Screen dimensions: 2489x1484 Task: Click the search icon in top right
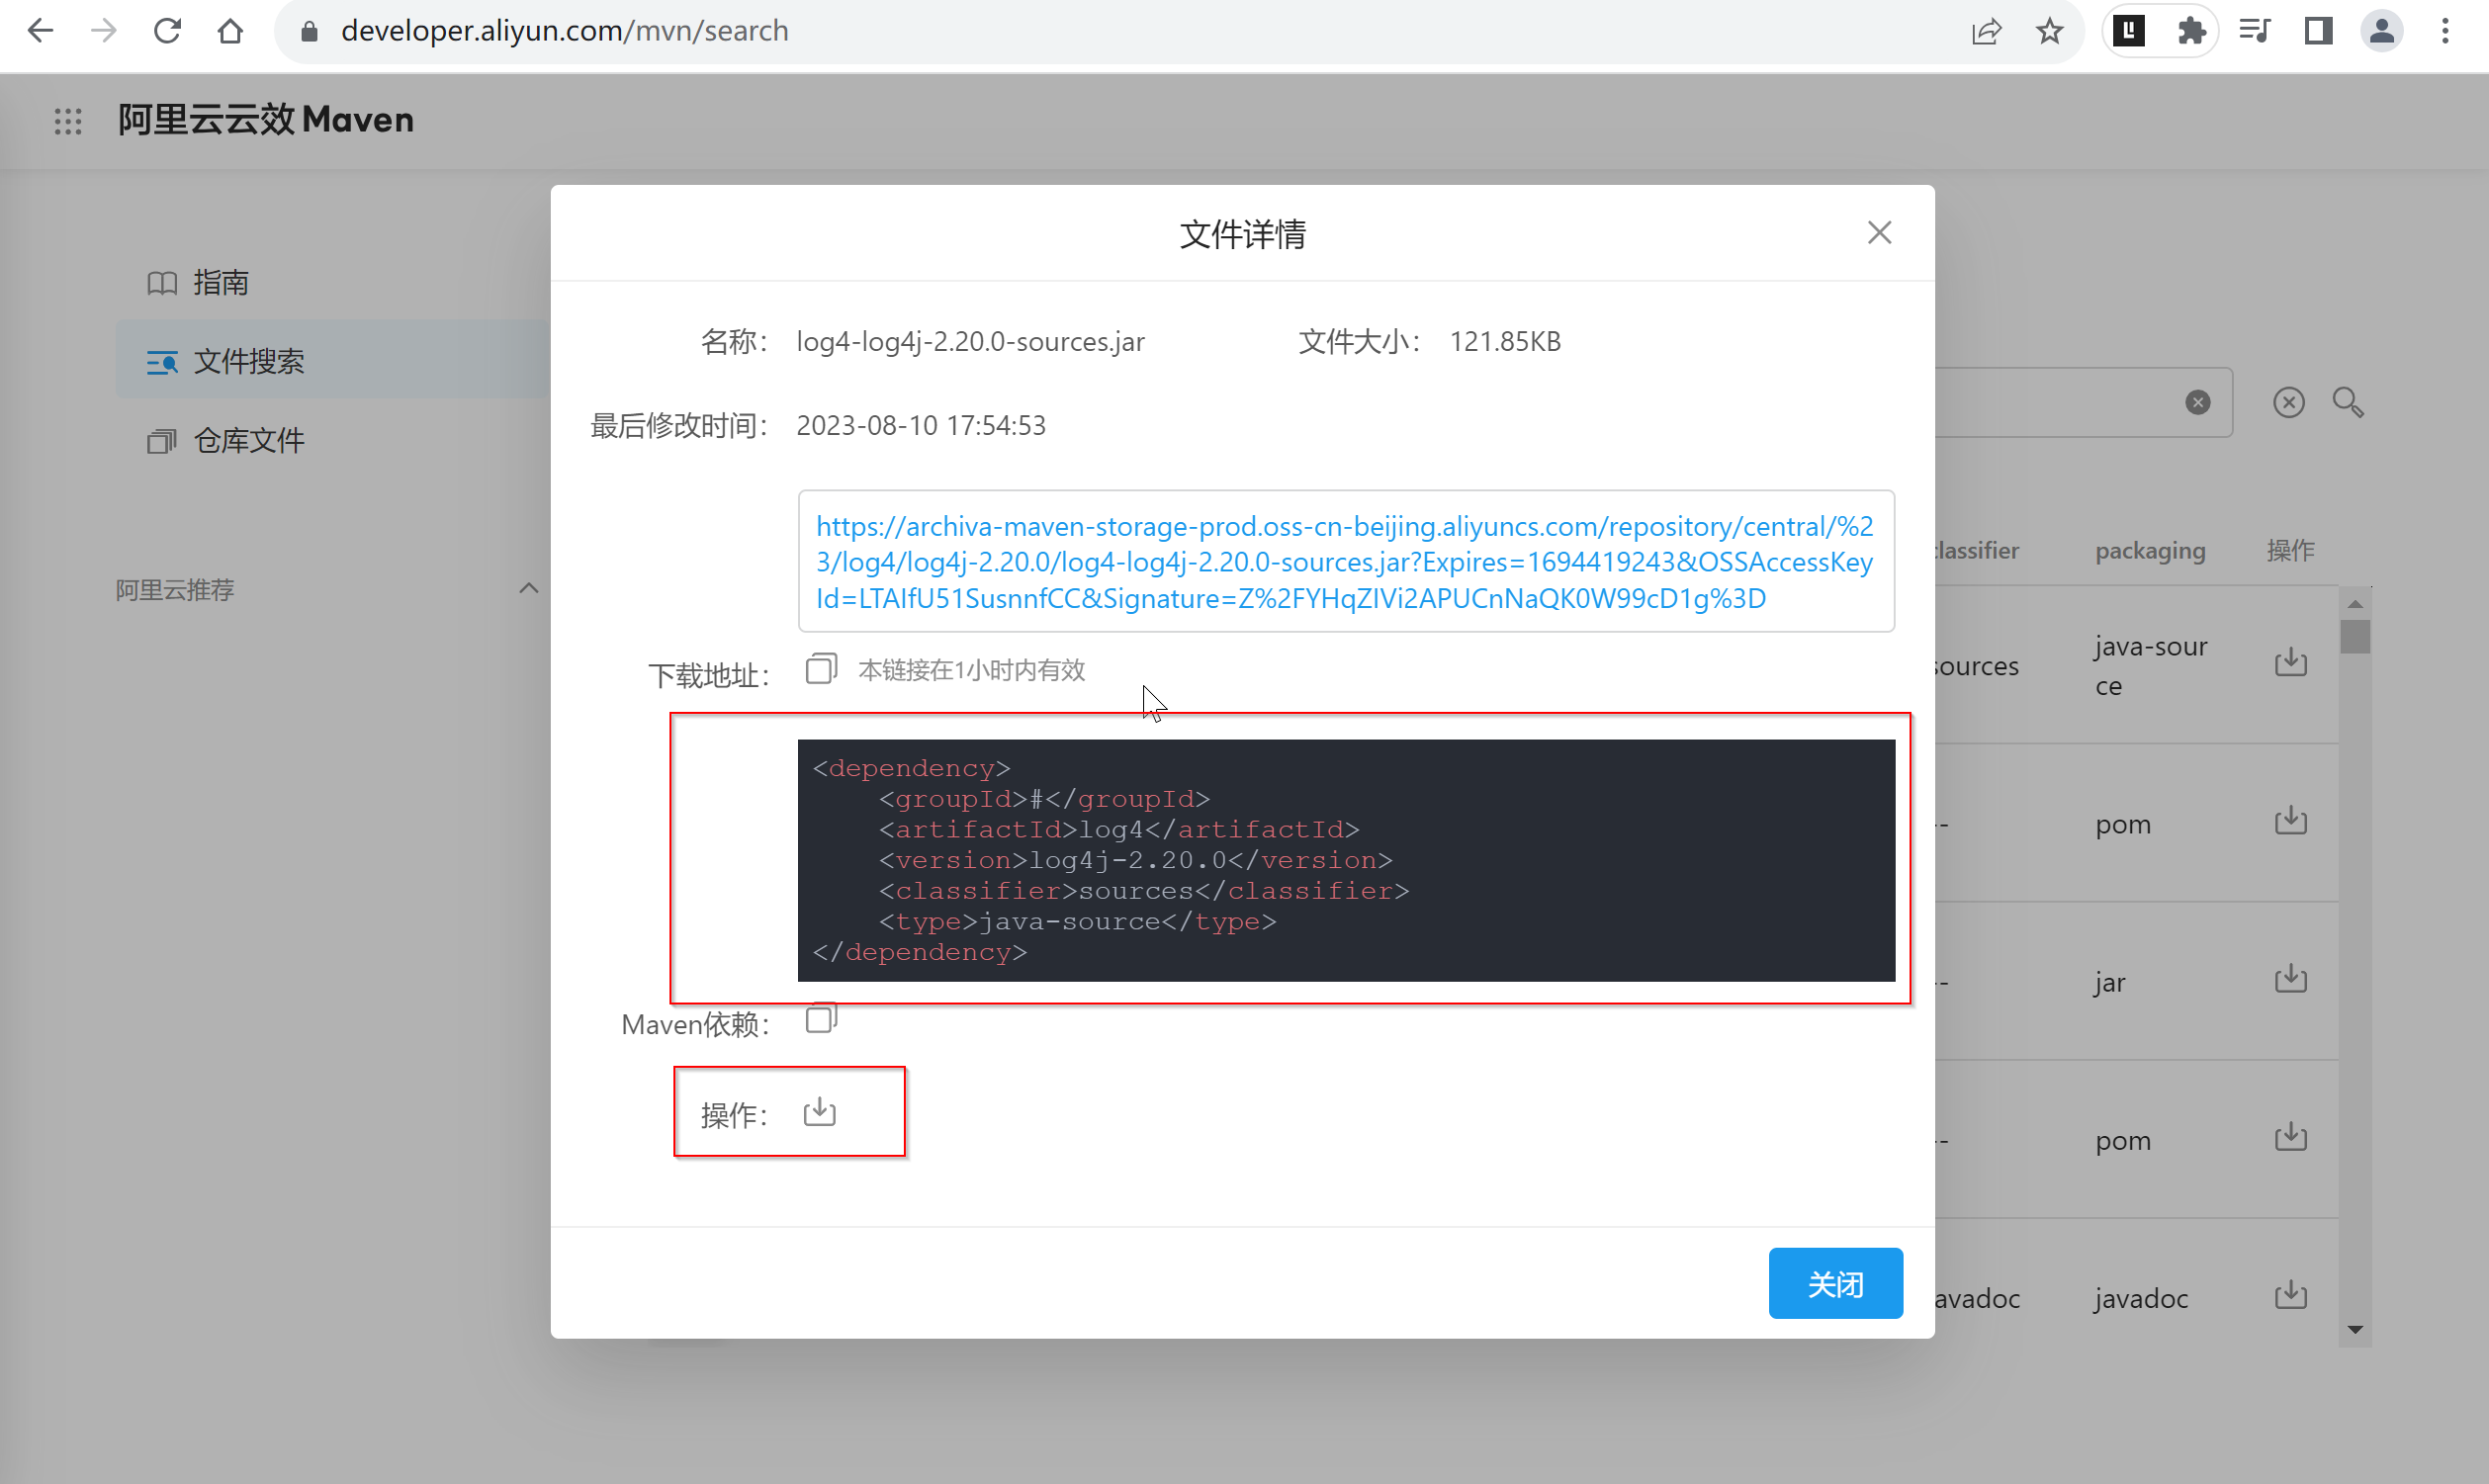[2350, 402]
